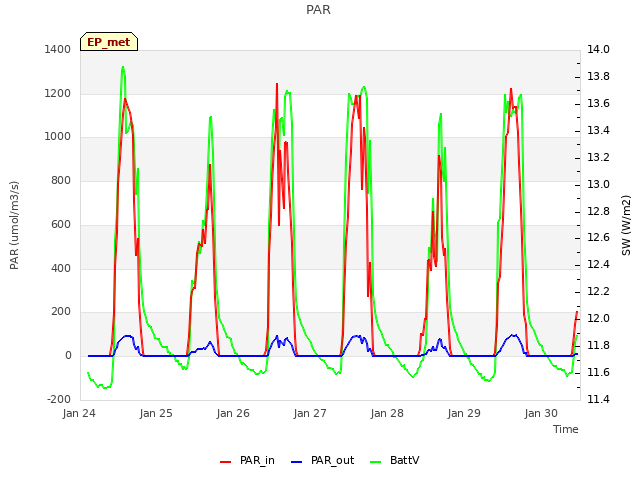This screenshot has width=640, height=480.
Task: Click the -200 left axis label
Action: [x=59, y=399]
